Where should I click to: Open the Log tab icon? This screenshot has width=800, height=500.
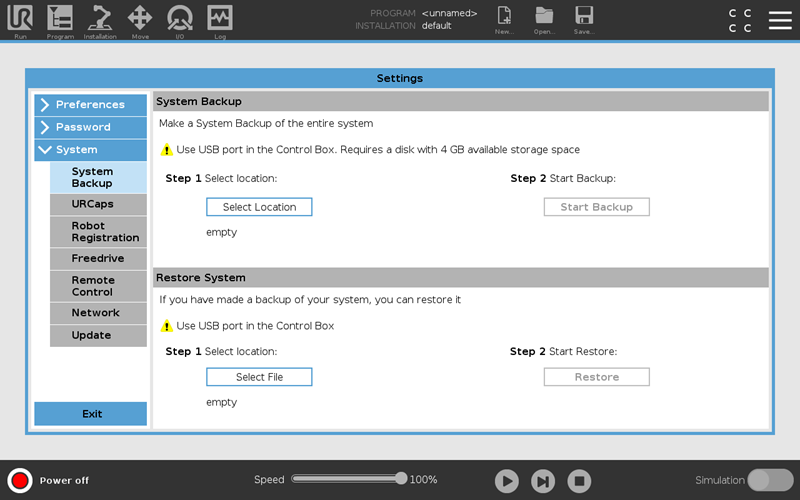[220, 19]
